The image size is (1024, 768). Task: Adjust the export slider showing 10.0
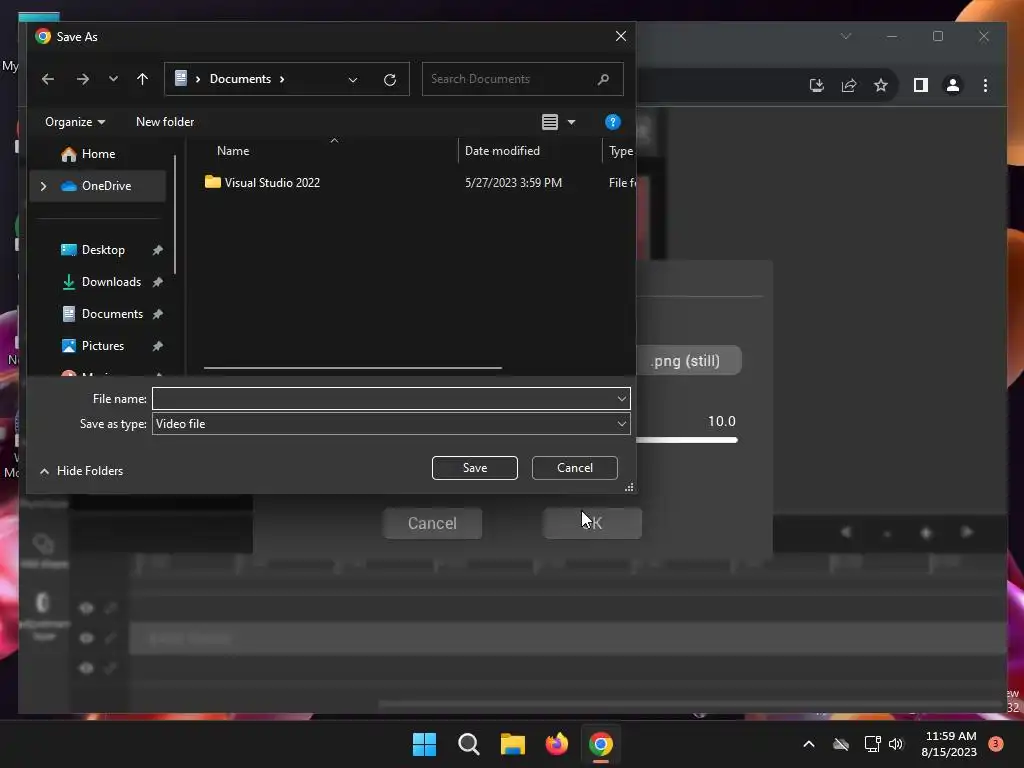pos(687,440)
